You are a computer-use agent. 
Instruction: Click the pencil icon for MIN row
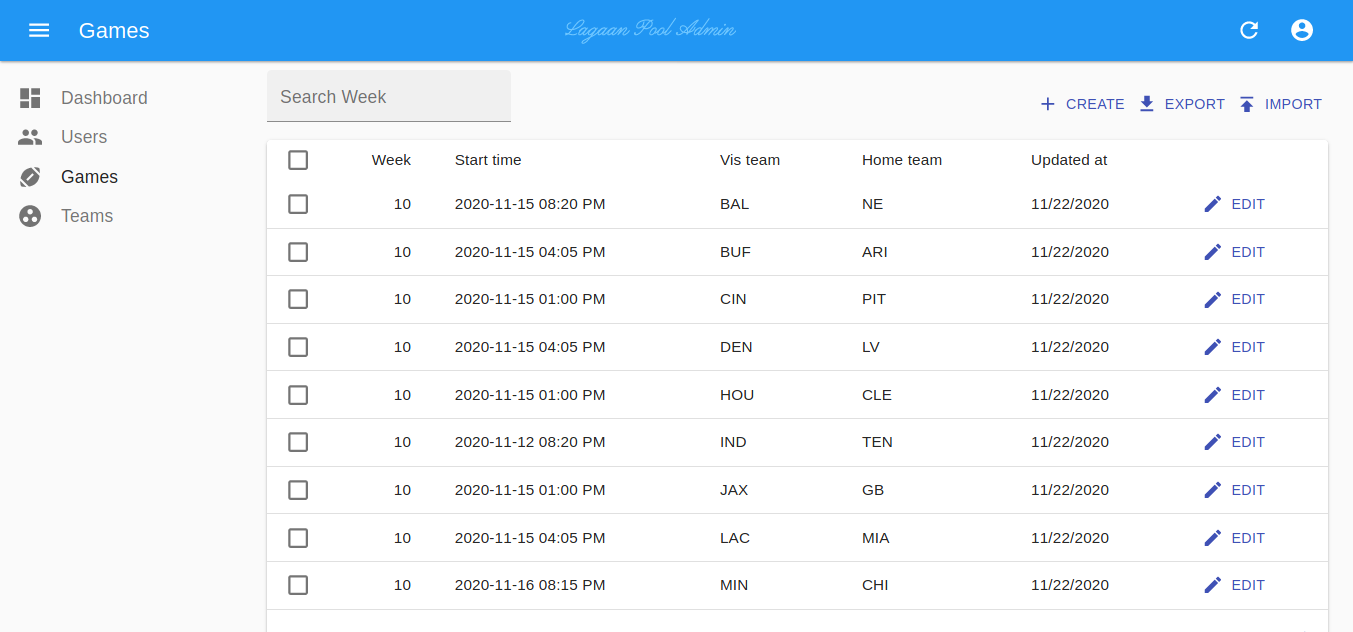coord(1213,585)
